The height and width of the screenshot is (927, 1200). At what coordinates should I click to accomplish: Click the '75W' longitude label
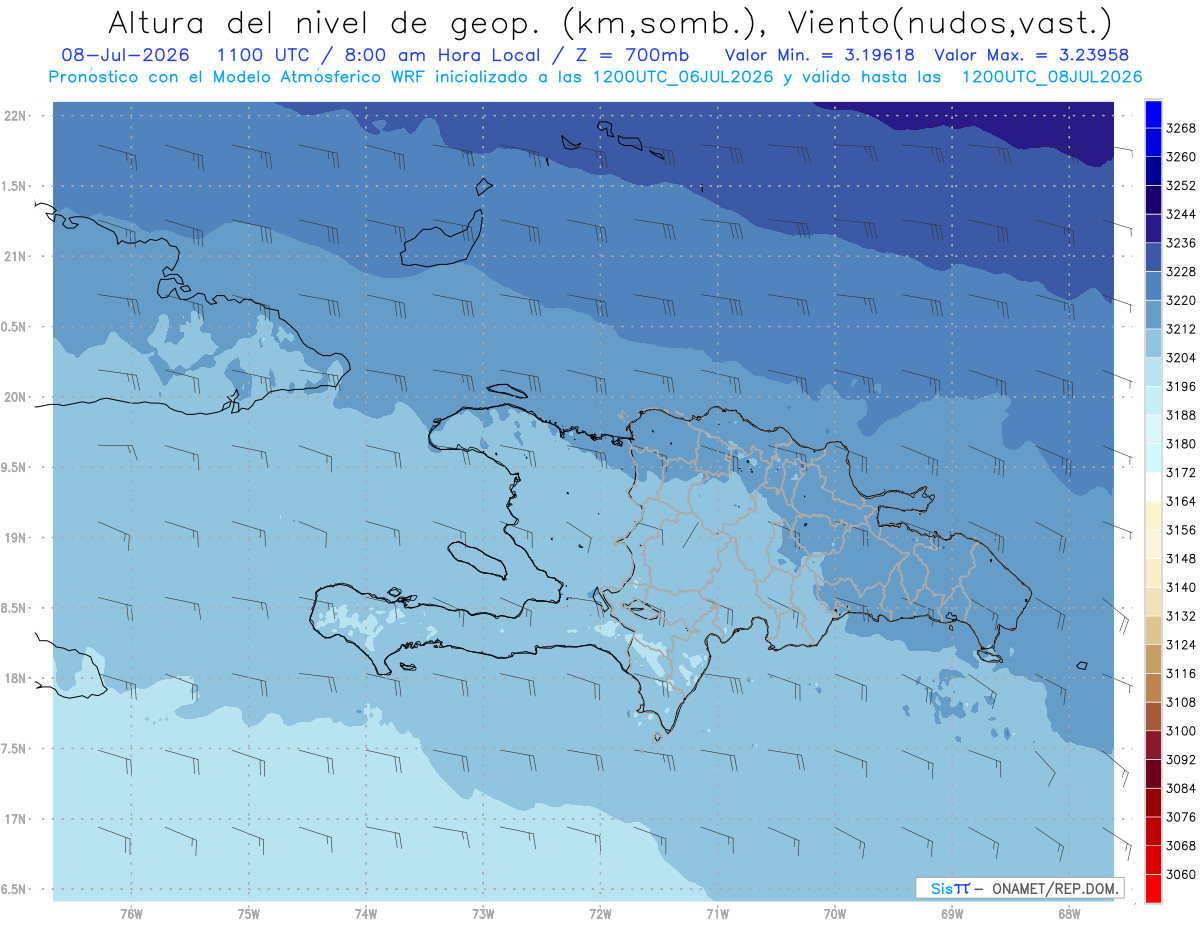(x=249, y=914)
